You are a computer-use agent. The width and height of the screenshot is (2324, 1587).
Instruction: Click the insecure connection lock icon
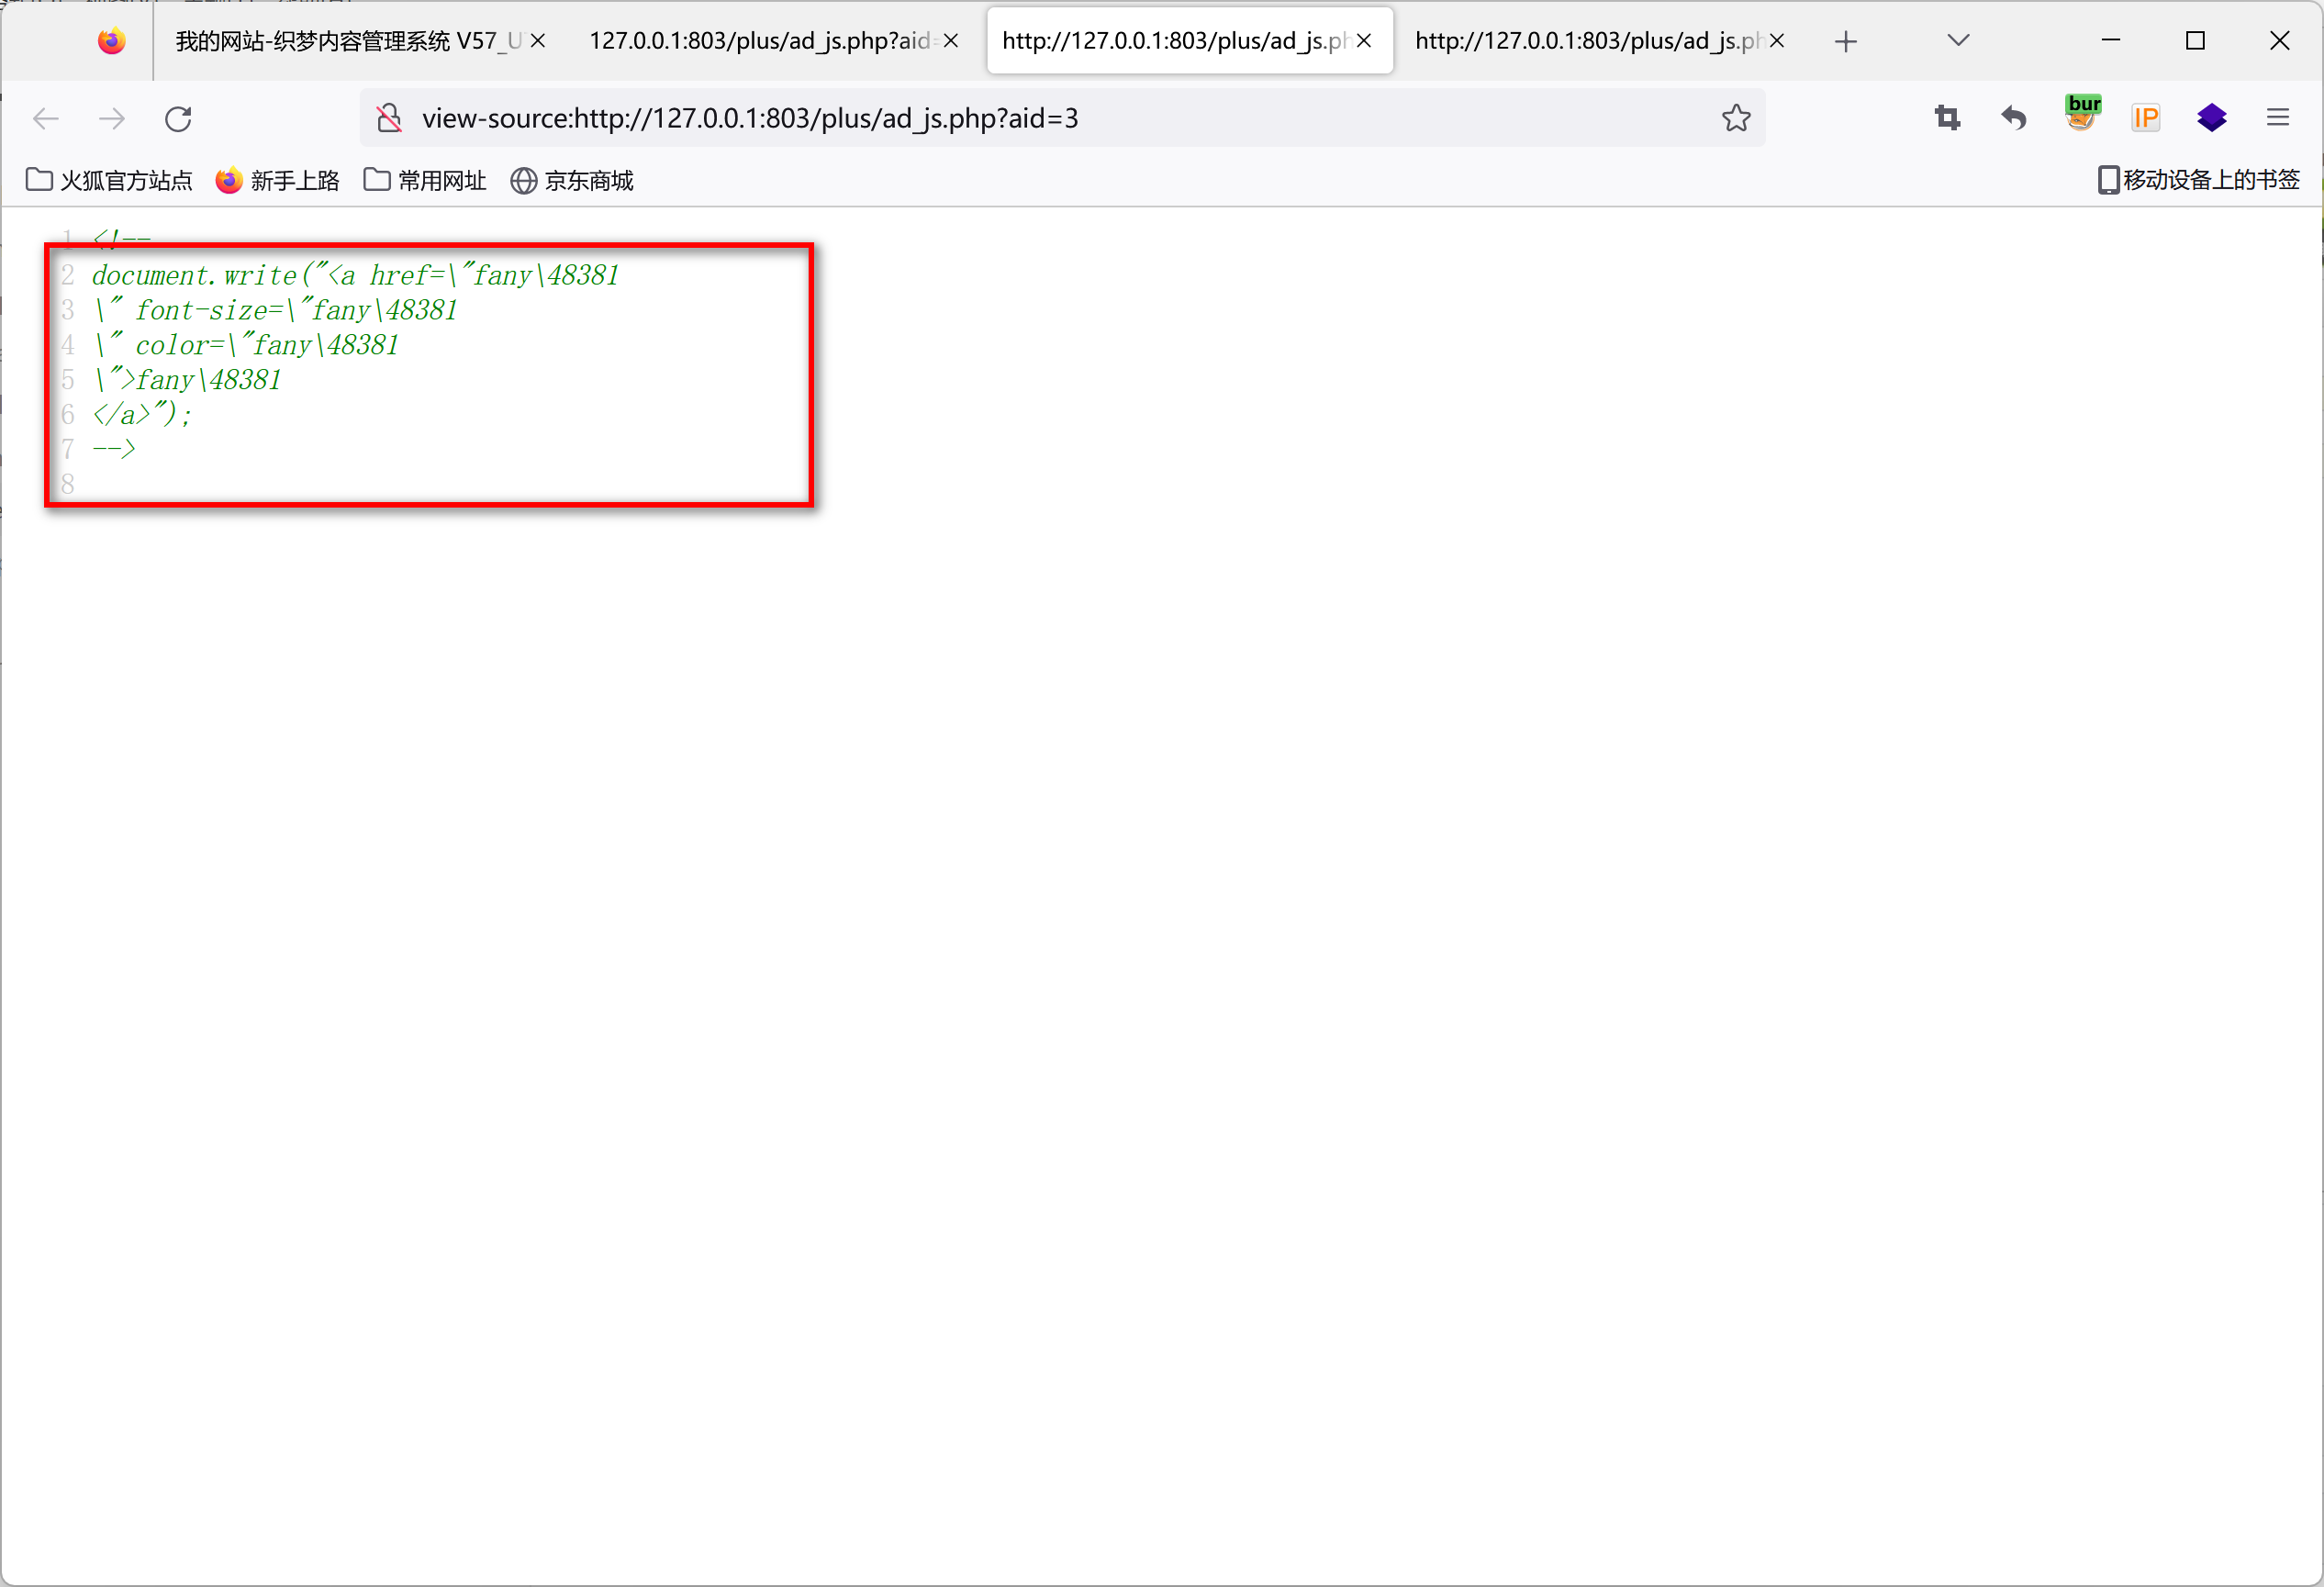pyautogui.click(x=389, y=118)
